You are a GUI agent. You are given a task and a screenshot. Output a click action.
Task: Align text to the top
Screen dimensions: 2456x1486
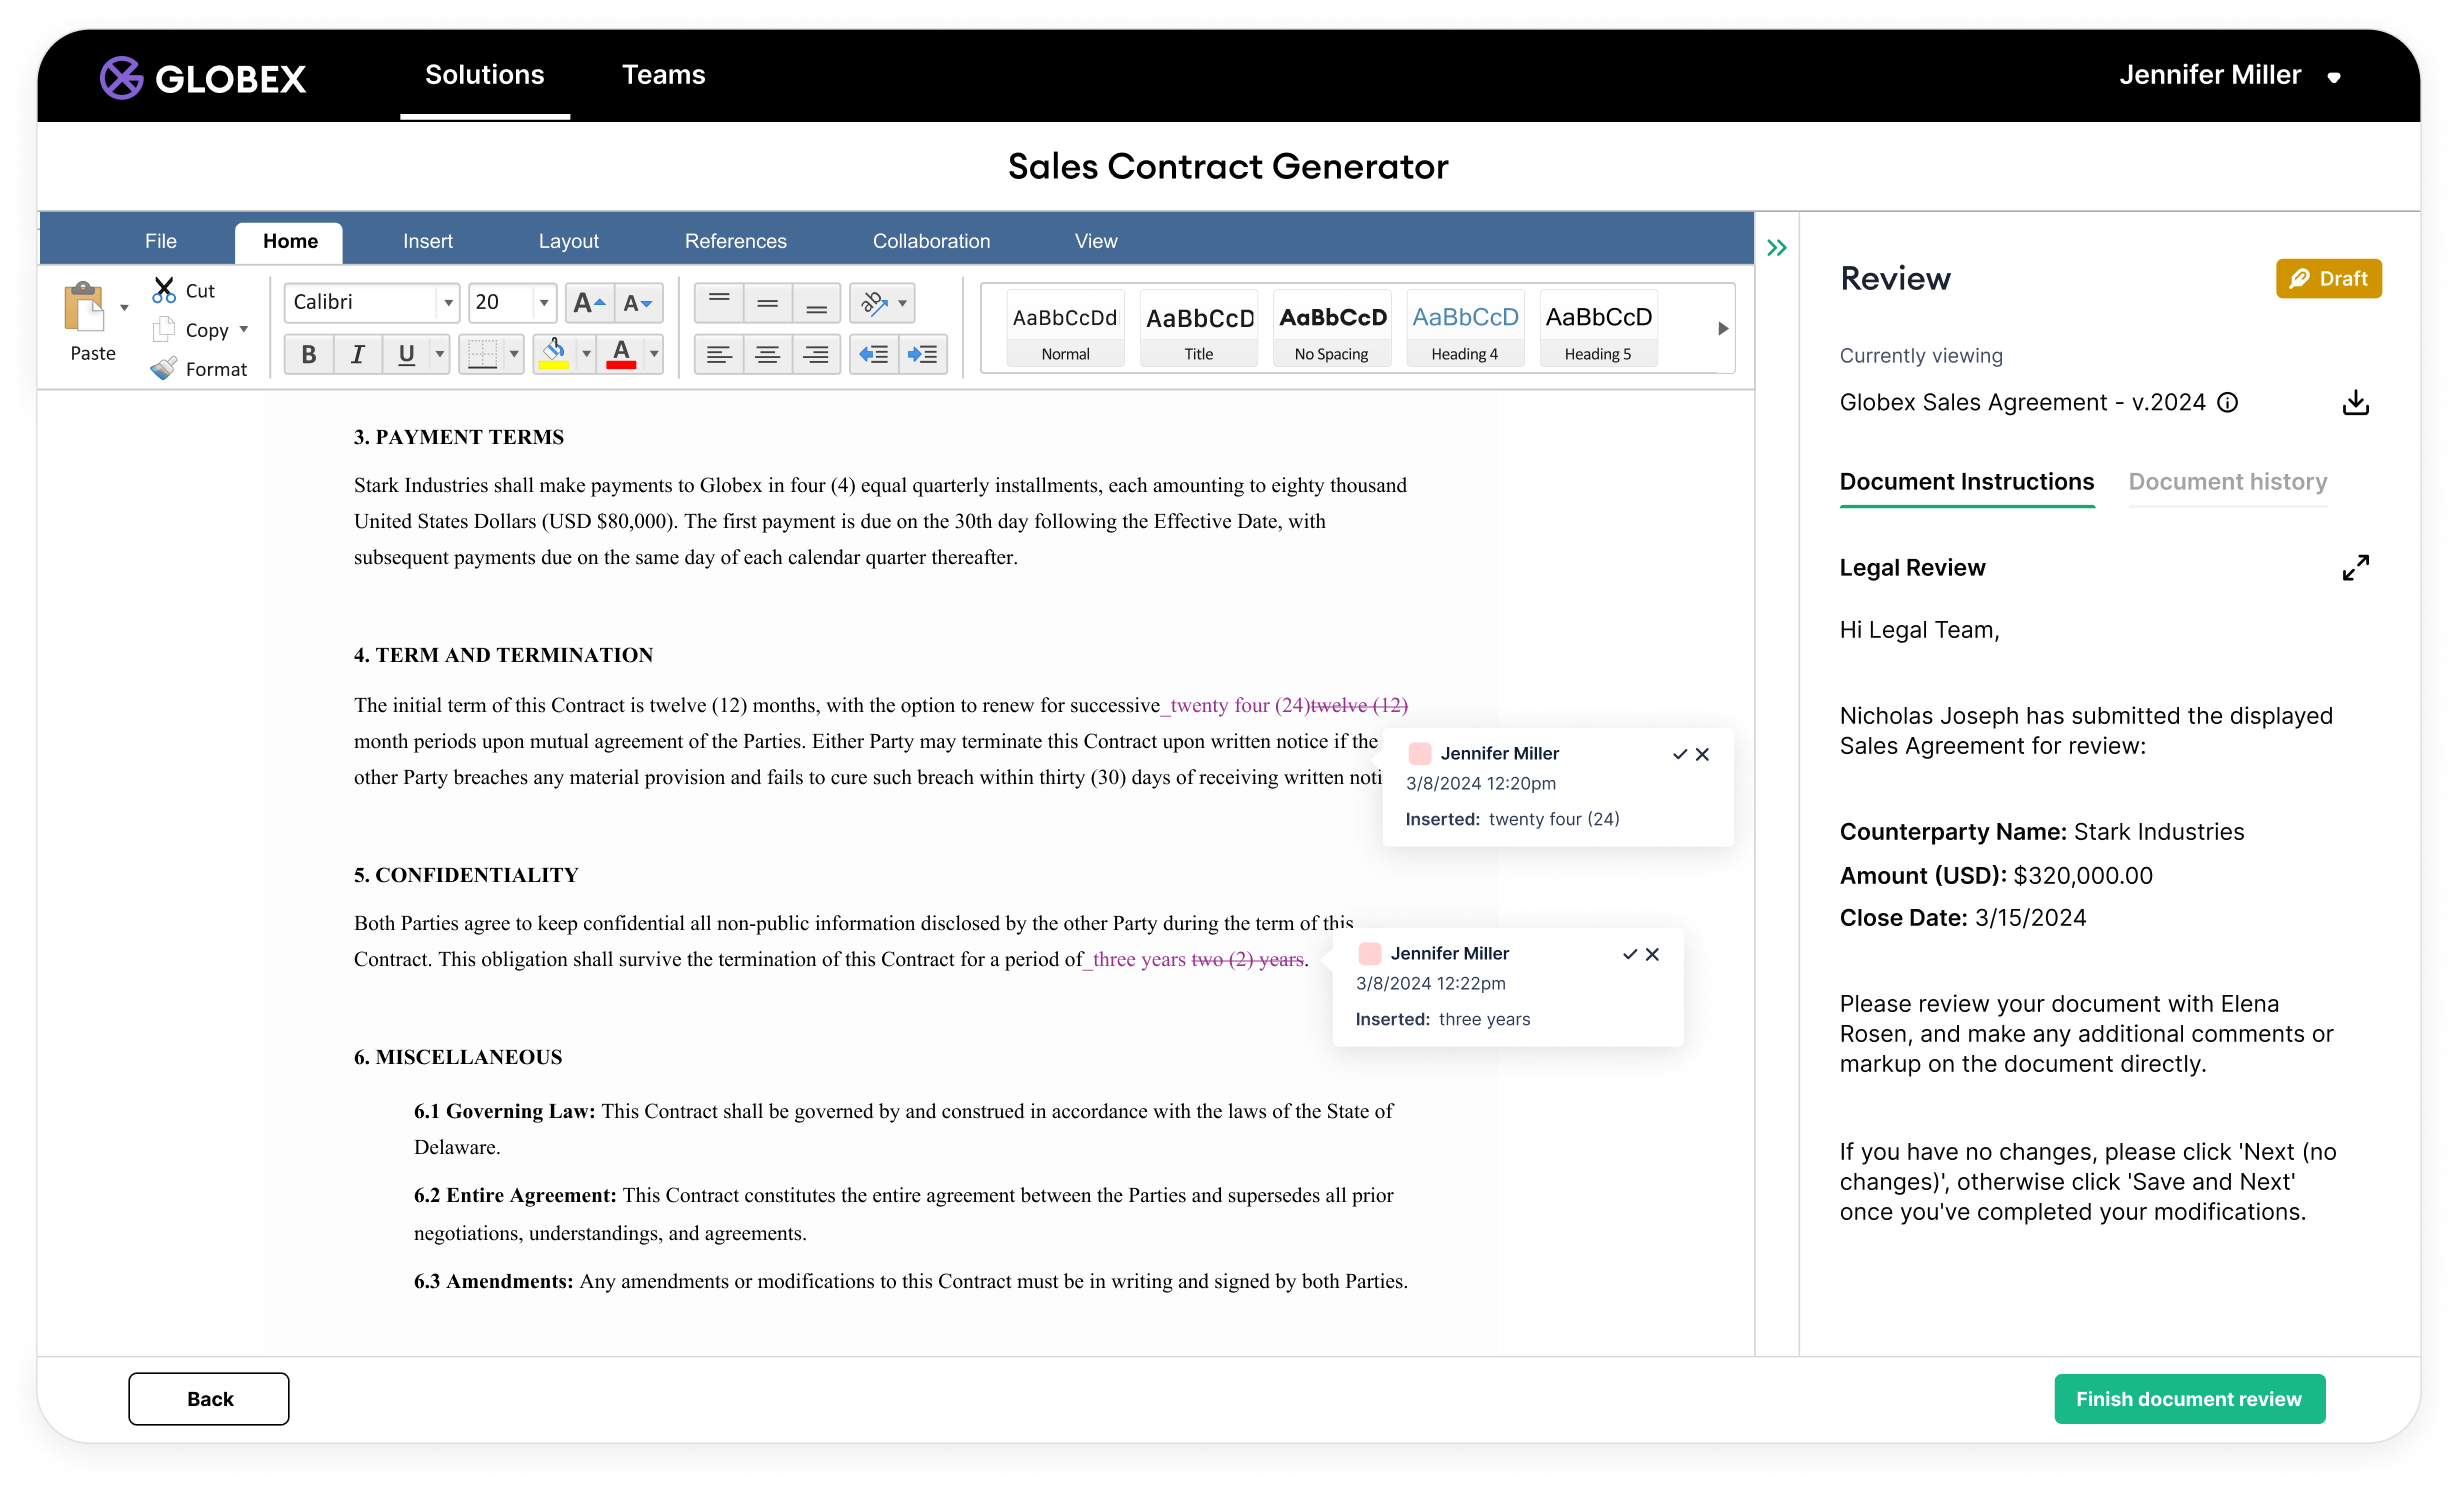point(718,302)
